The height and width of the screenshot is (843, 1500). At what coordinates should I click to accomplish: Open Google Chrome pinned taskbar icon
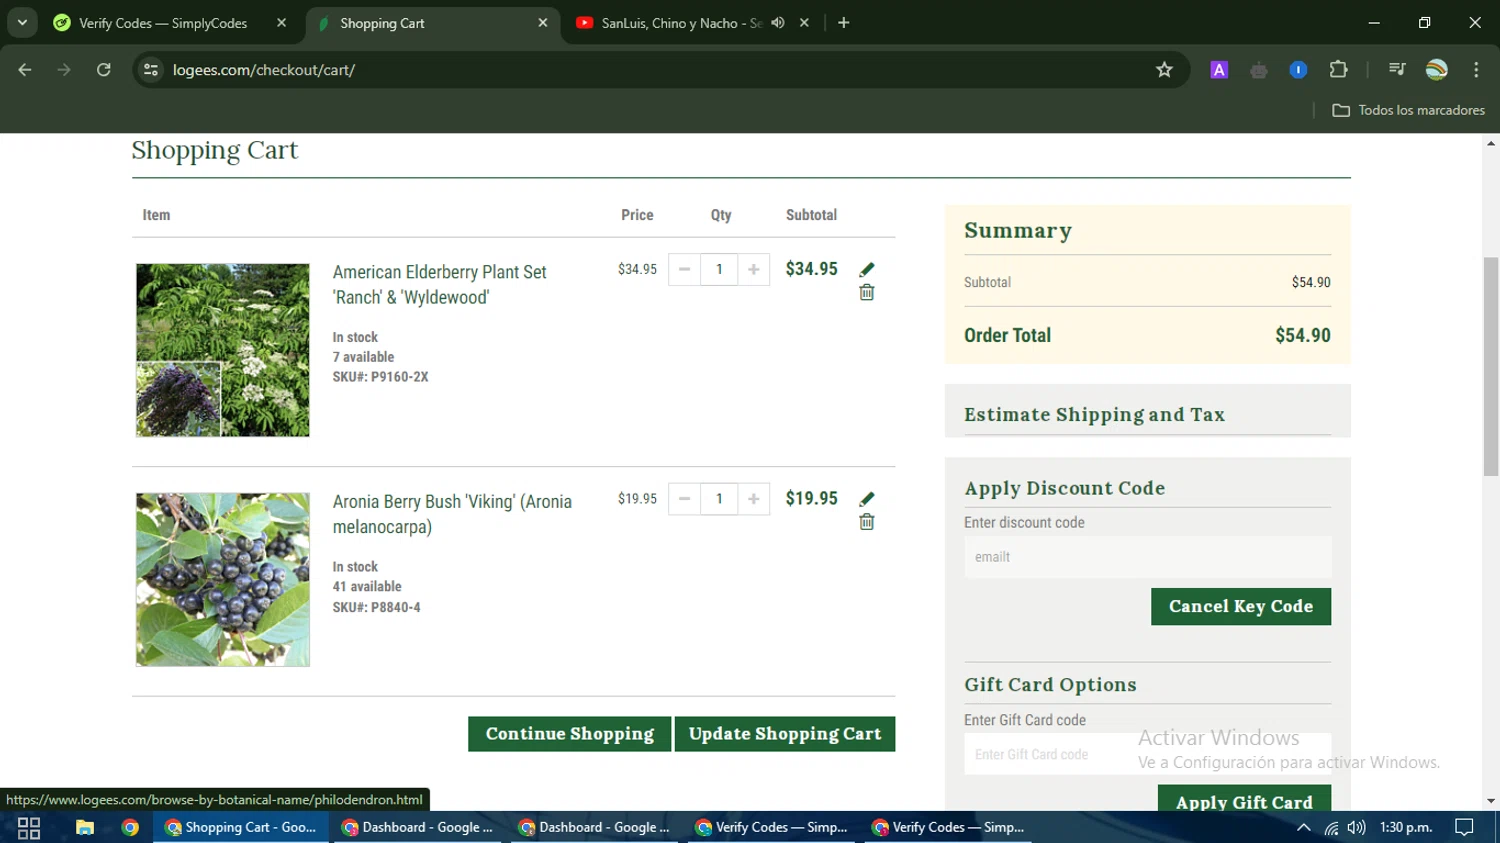(130, 827)
